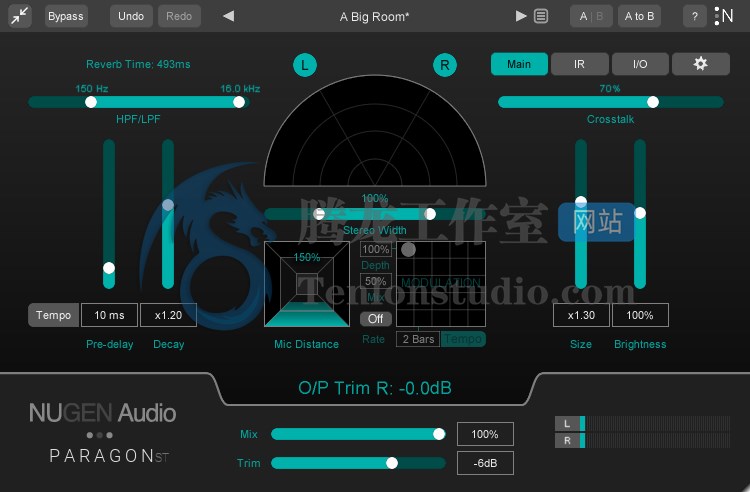Click the Size vertical slider handle

pos(581,201)
